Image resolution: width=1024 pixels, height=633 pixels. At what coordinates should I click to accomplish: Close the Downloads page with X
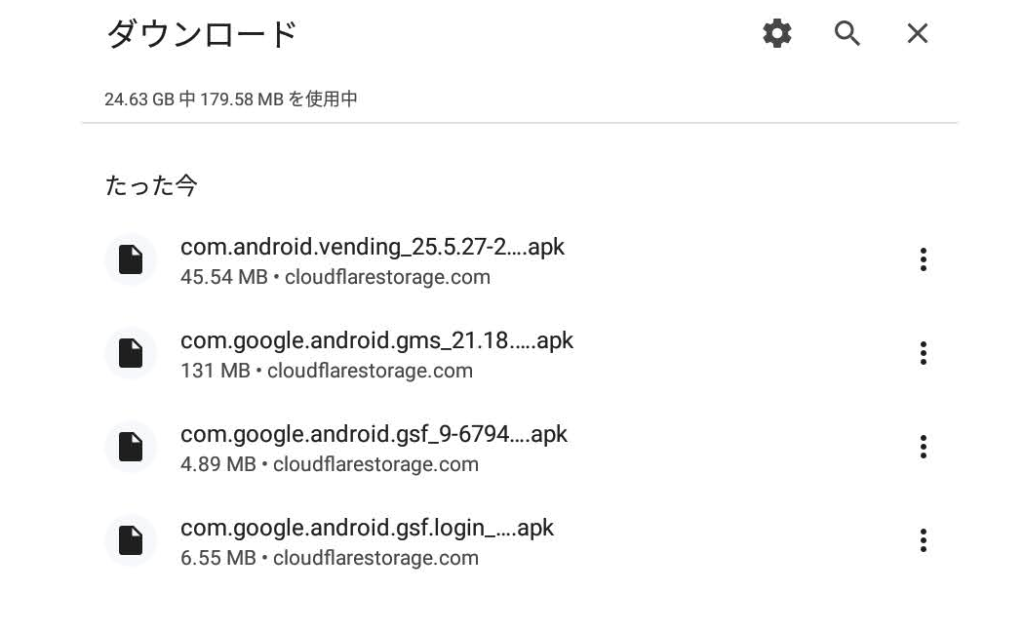(917, 35)
